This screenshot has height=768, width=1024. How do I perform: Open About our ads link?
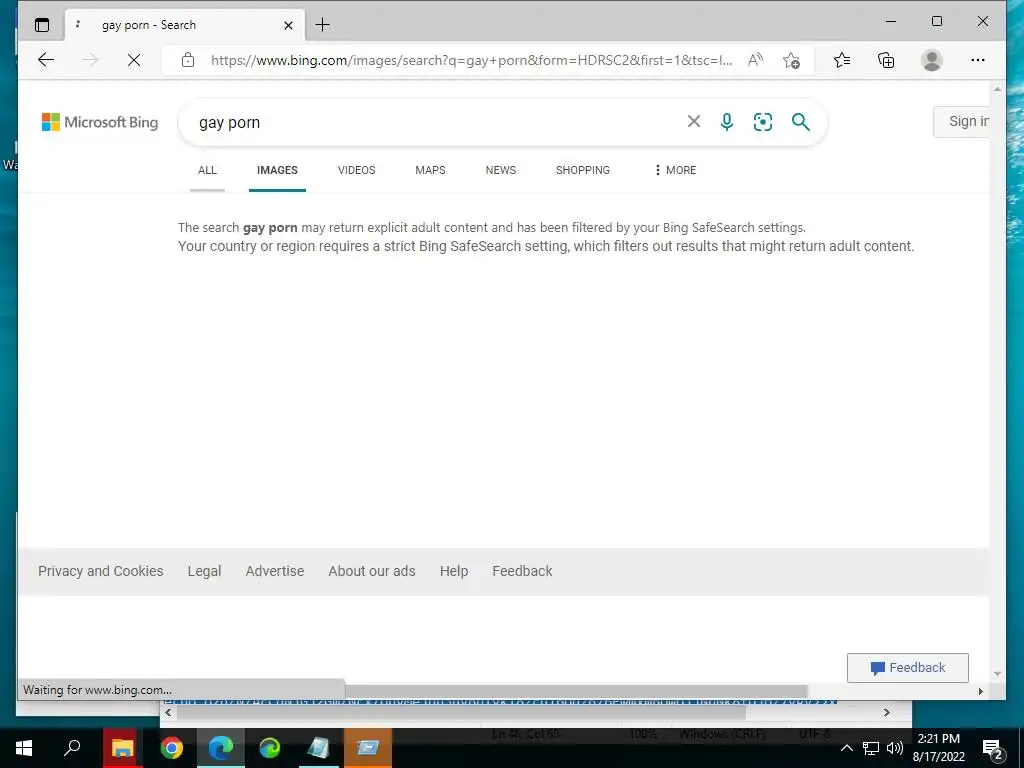(372, 571)
